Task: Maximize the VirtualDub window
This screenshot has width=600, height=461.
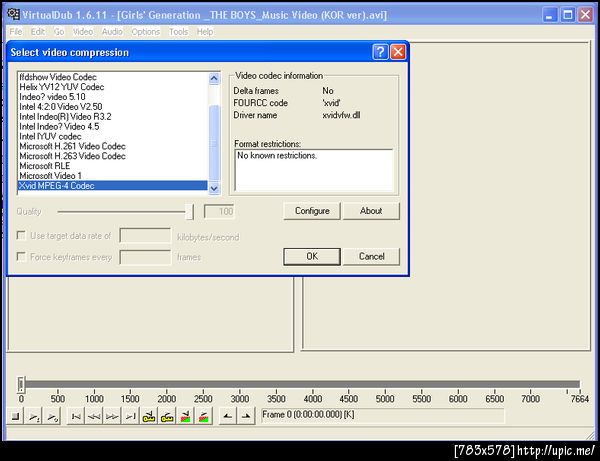Action: click(x=568, y=15)
